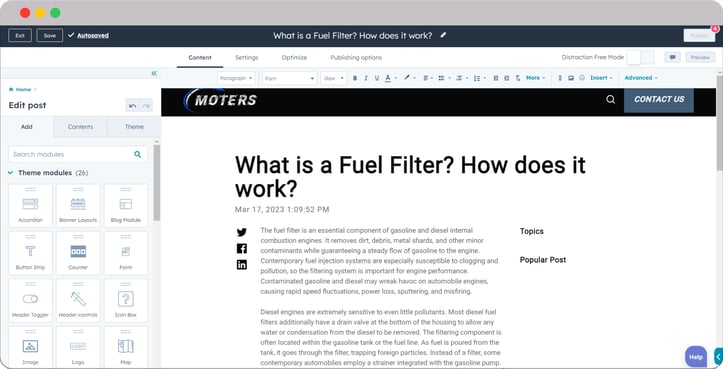Click the Publish button
This screenshot has height=369, width=723.
click(699, 36)
